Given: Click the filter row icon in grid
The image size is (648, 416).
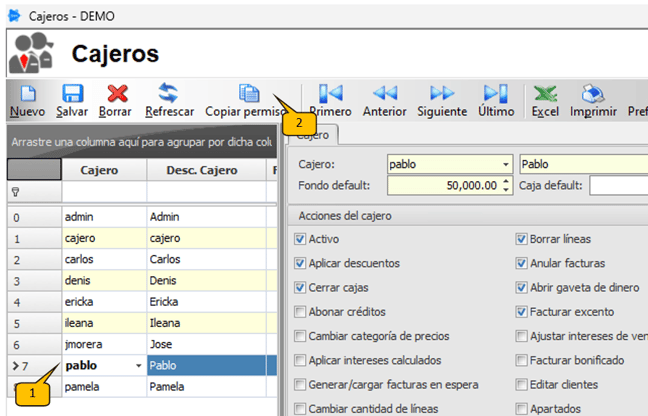Looking at the screenshot, I should coord(16,192).
